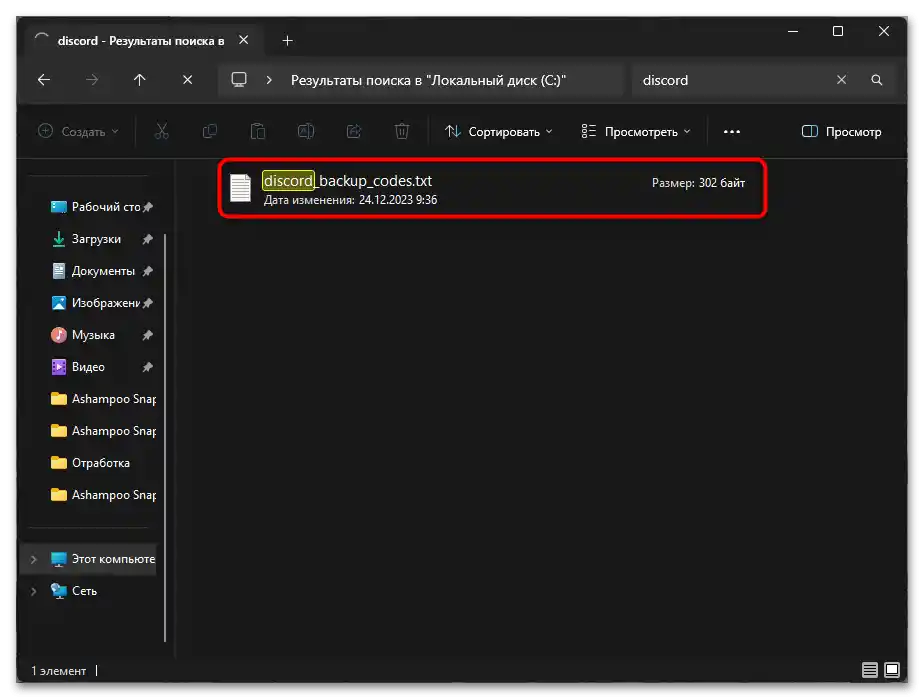
Task: Click the pin icon next to Загрузки
Action: (147, 239)
